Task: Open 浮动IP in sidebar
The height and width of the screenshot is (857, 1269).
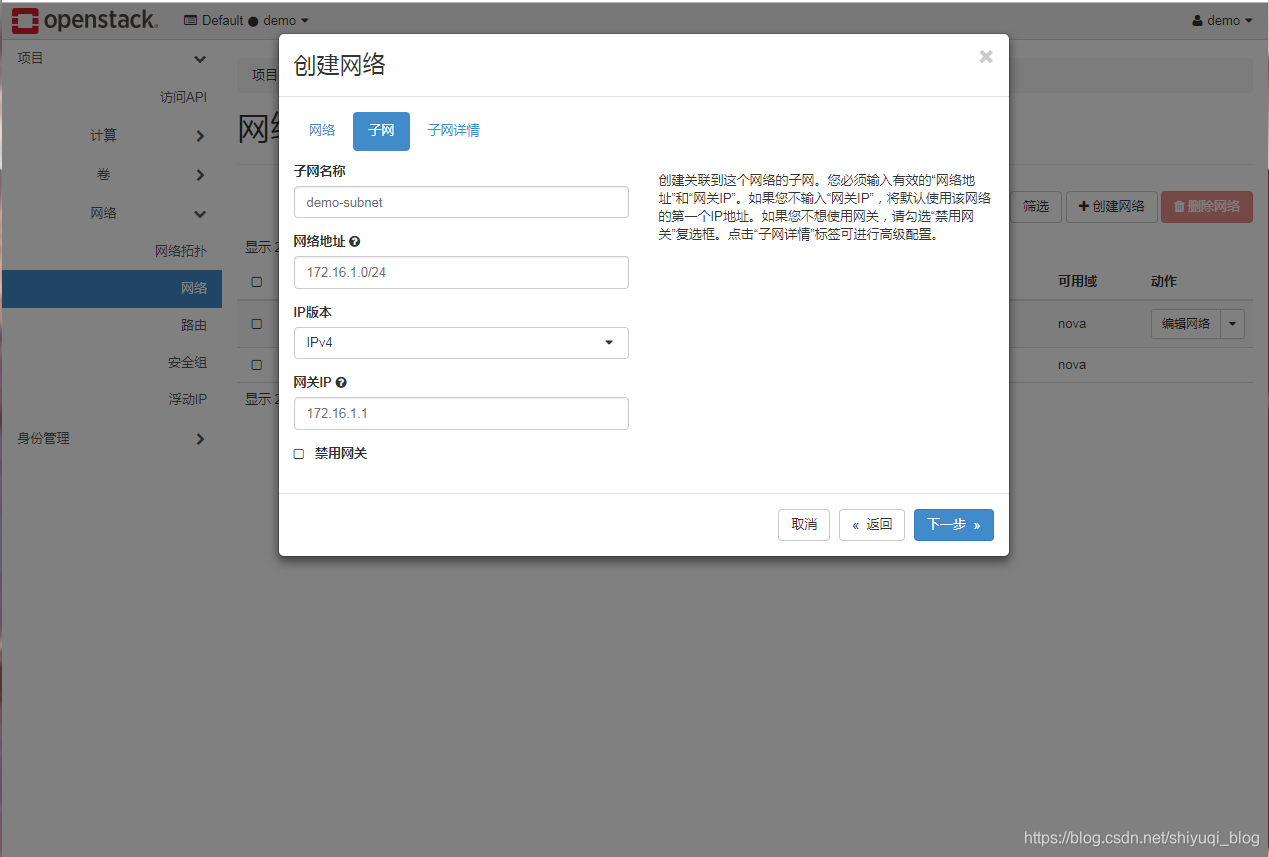Action: [187, 399]
